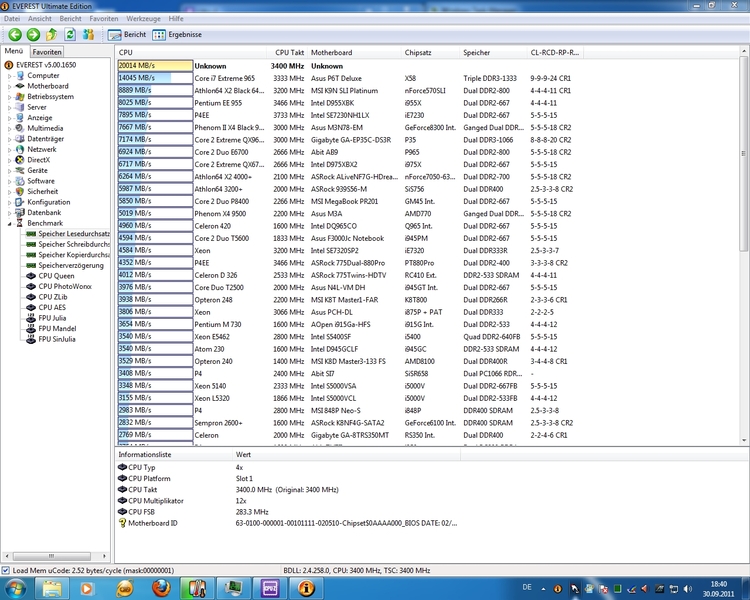Expand the Motherboard tree node

point(9,86)
